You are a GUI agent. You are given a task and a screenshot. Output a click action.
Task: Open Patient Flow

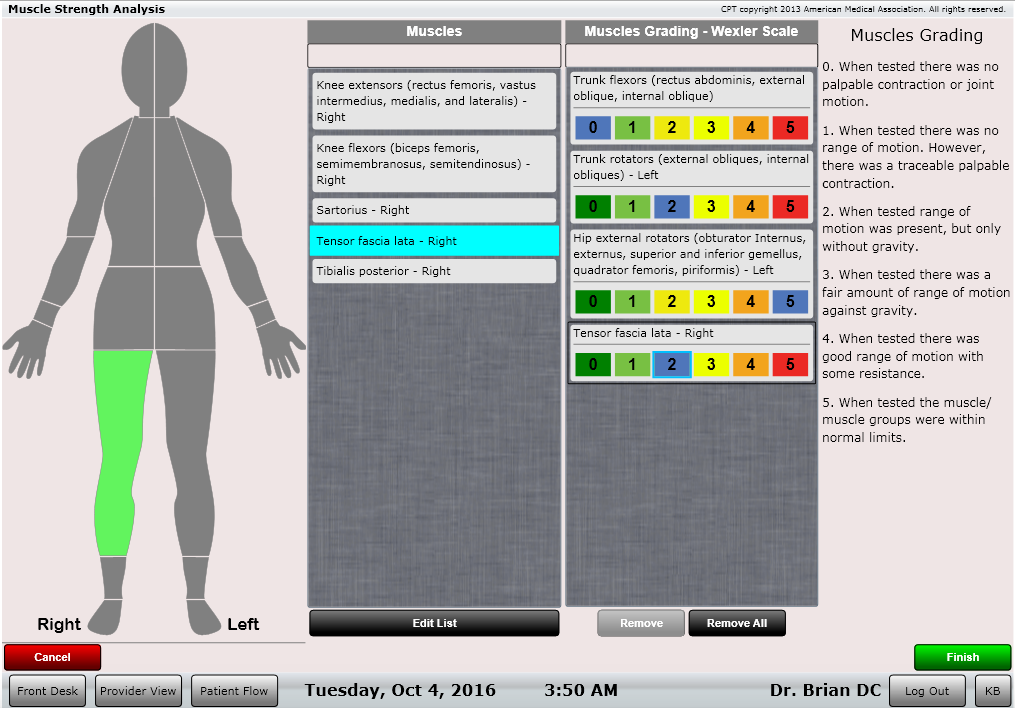(x=234, y=690)
